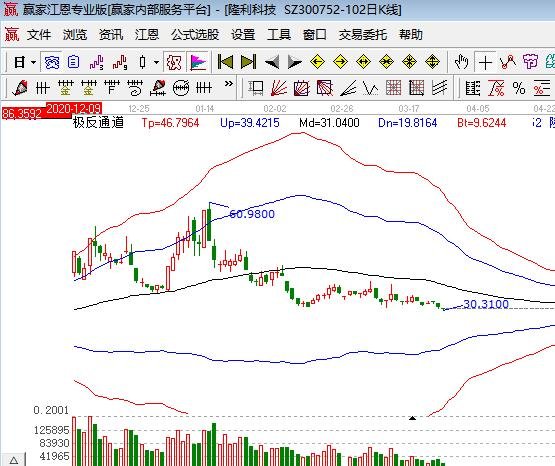Open the 公式选股 menu
This screenshot has height=466, width=555.
coord(195,35)
